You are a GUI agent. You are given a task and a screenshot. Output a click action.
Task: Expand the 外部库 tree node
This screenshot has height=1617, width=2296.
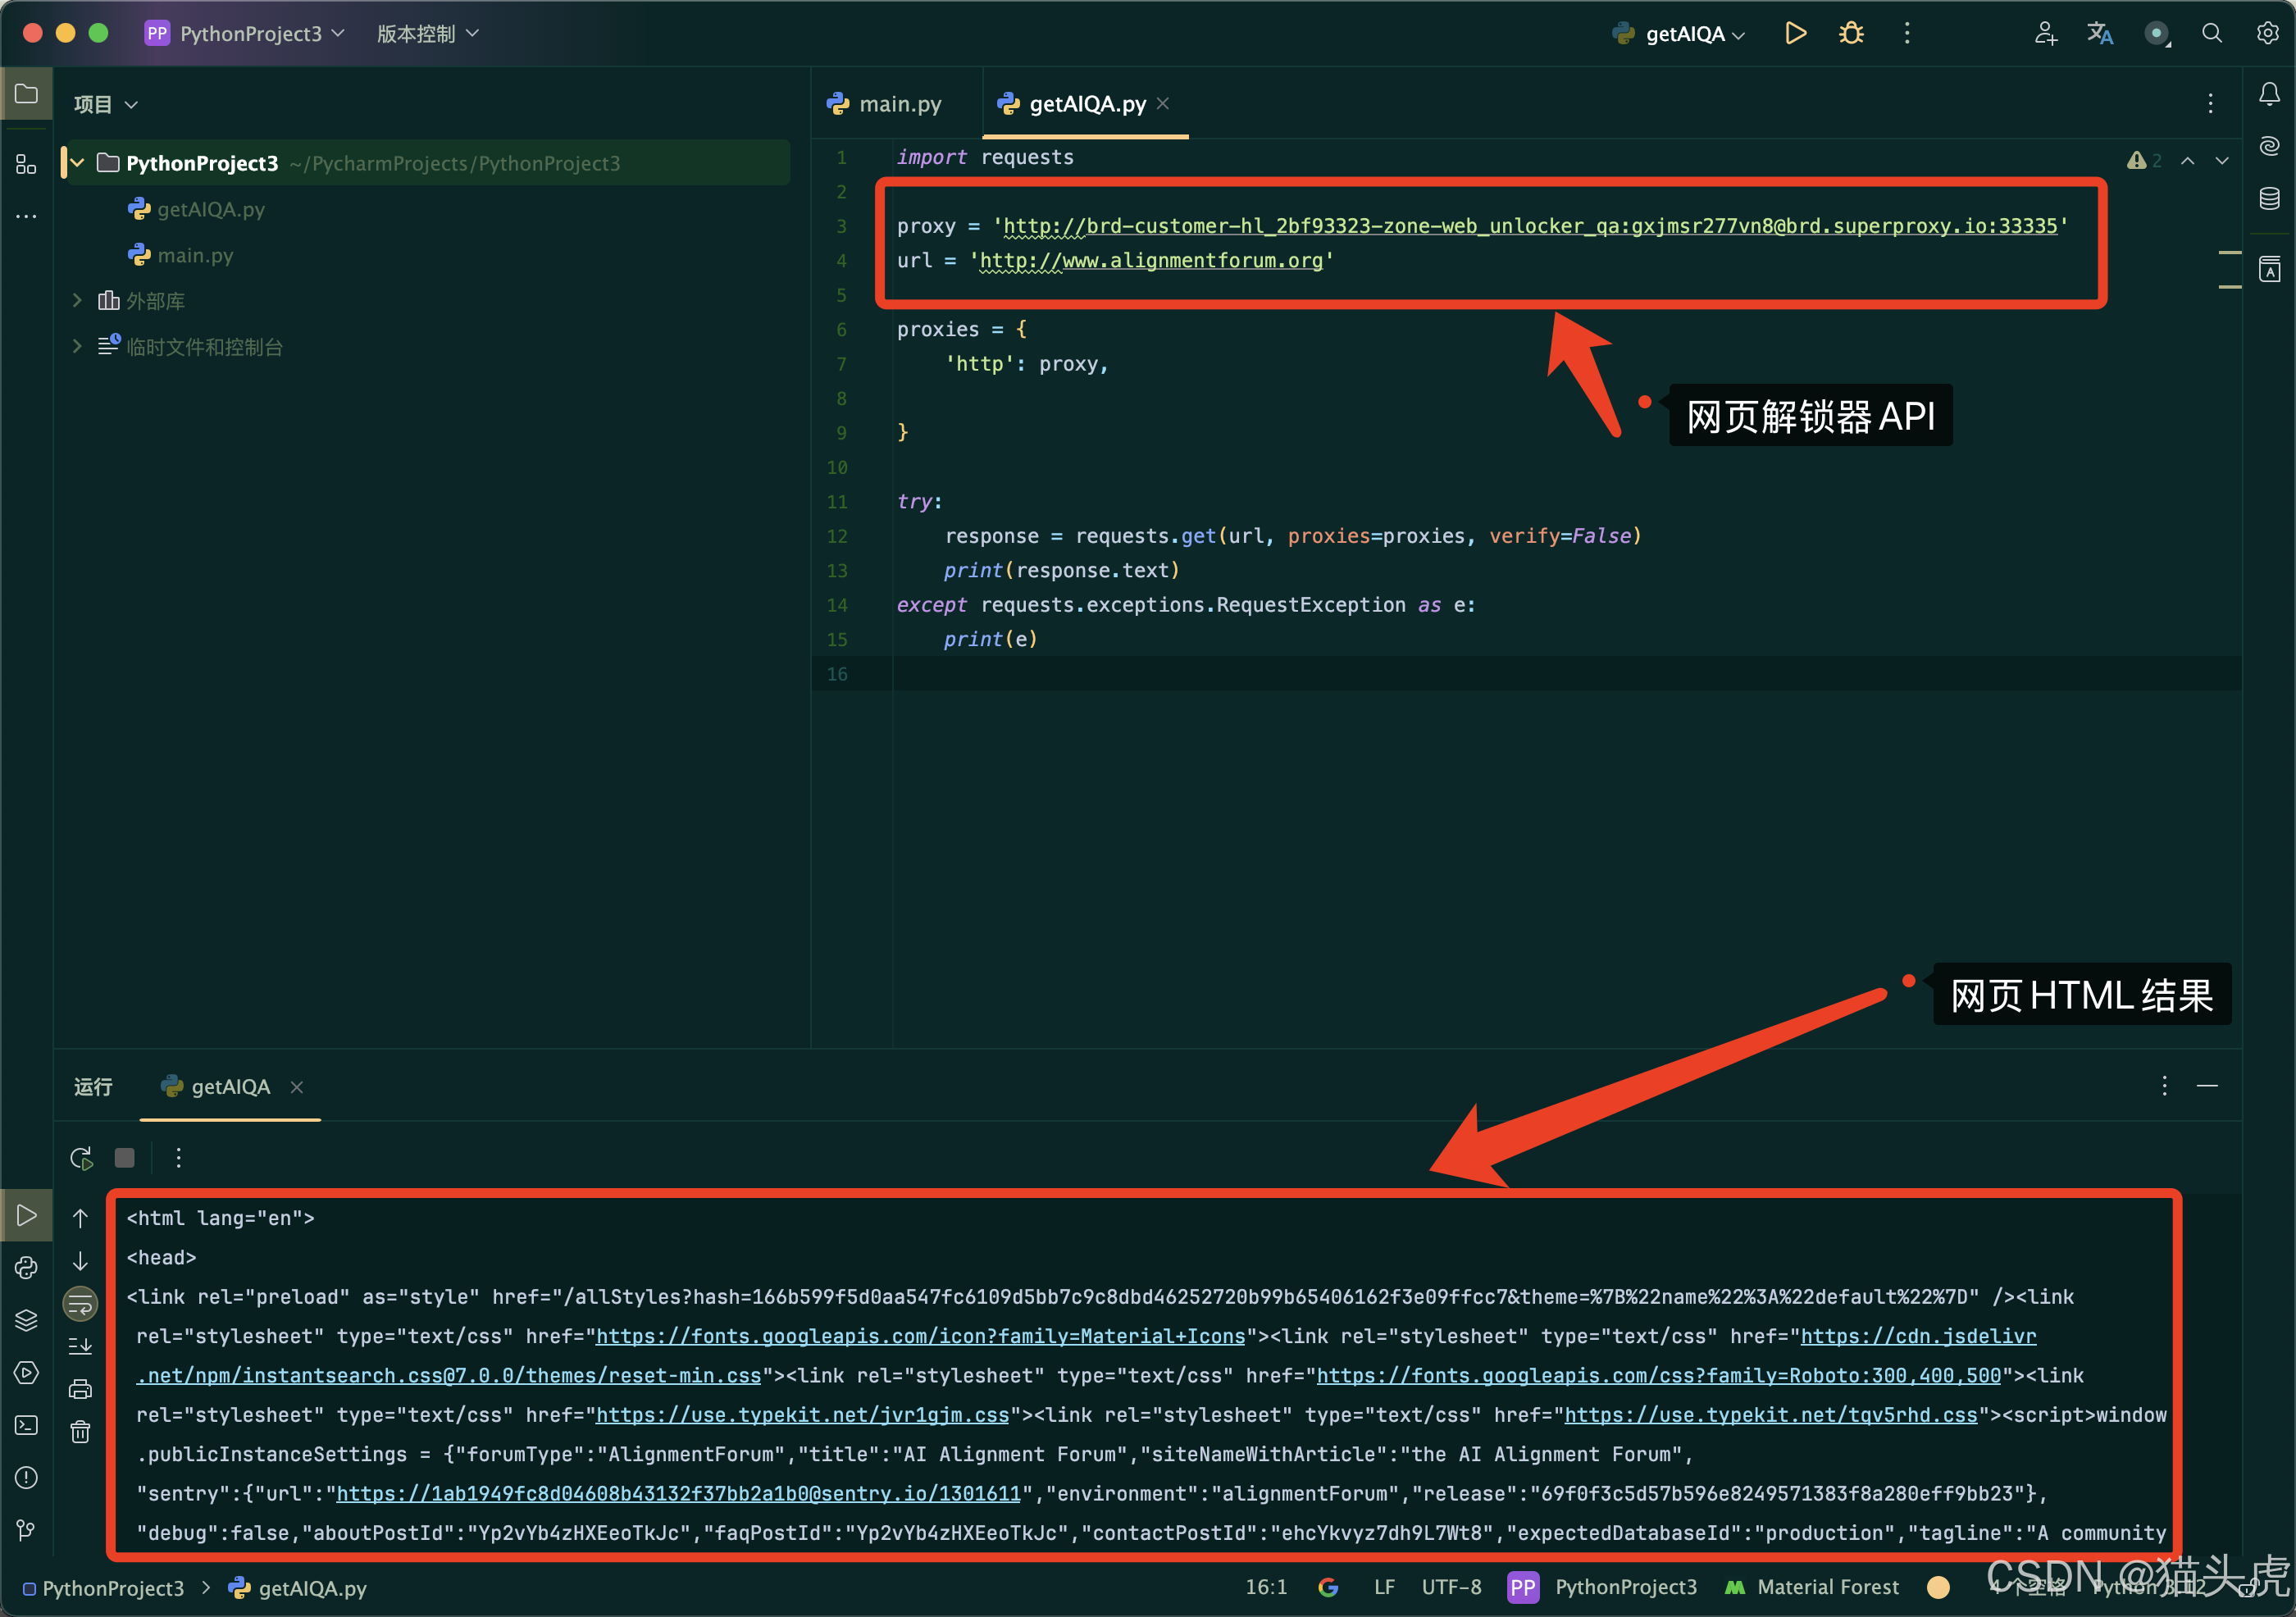[77, 300]
